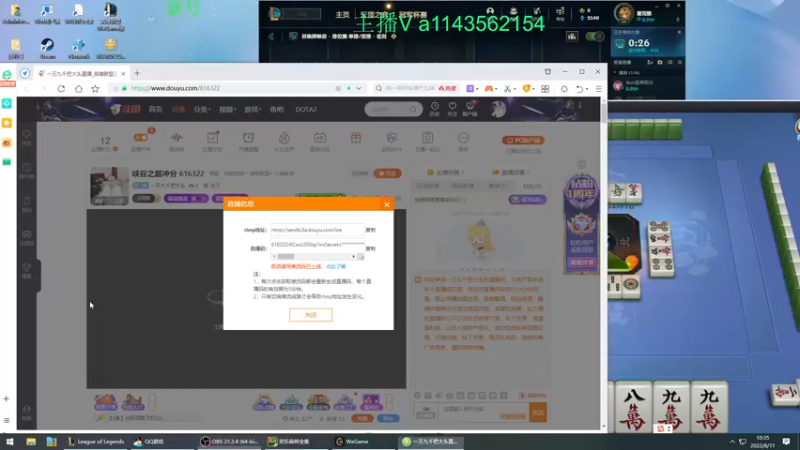Click the orange PC客户端 button
800x450 pixels.
coord(523,140)
